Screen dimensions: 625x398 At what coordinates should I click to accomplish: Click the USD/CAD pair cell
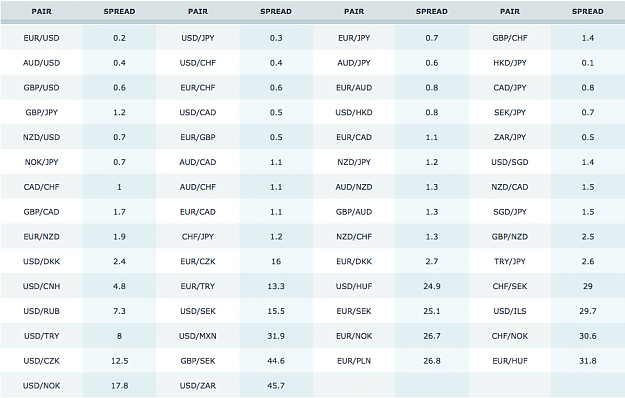(x=198, y=112)
